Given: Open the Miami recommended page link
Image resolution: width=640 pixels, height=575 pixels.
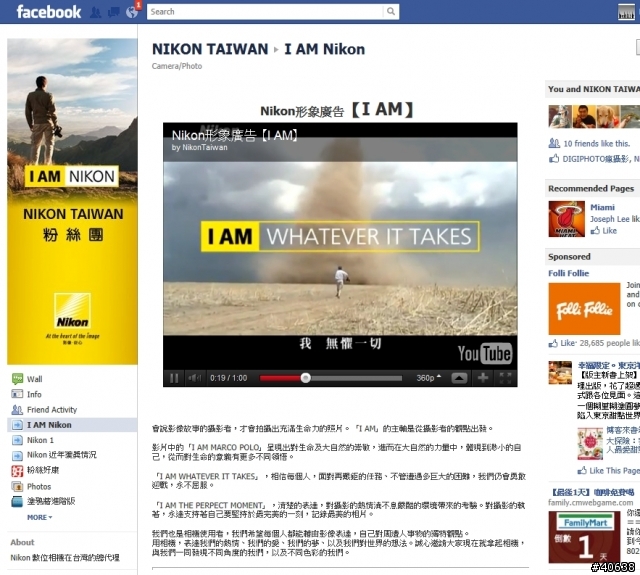Looking at the screenshot, I should pyautogui.click(x=602, y=207).
